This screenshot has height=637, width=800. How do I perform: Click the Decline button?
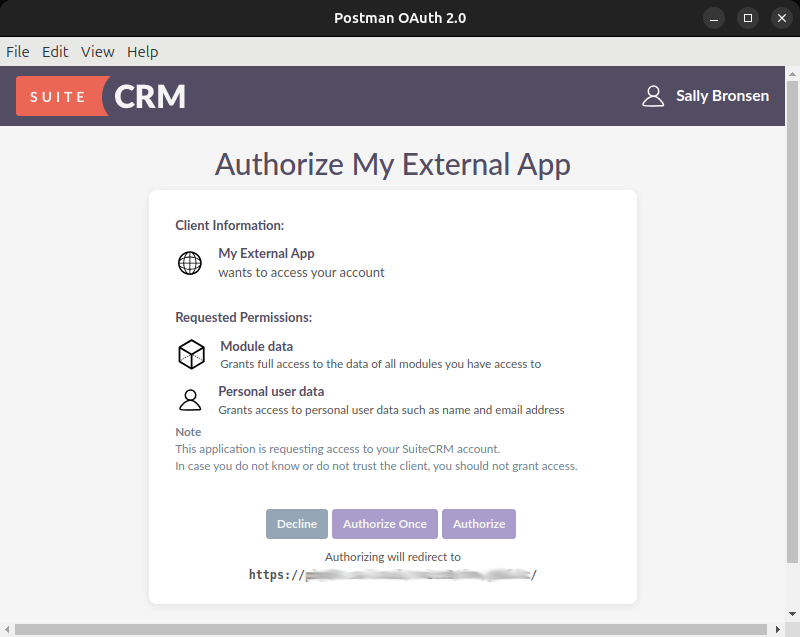tap(296, 523)
